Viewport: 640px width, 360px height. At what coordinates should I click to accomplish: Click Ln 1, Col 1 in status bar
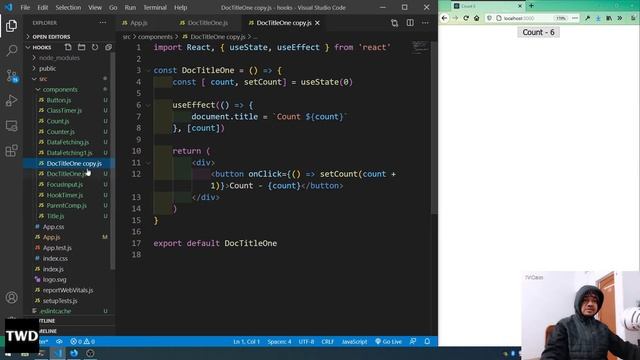pos(247,341)
